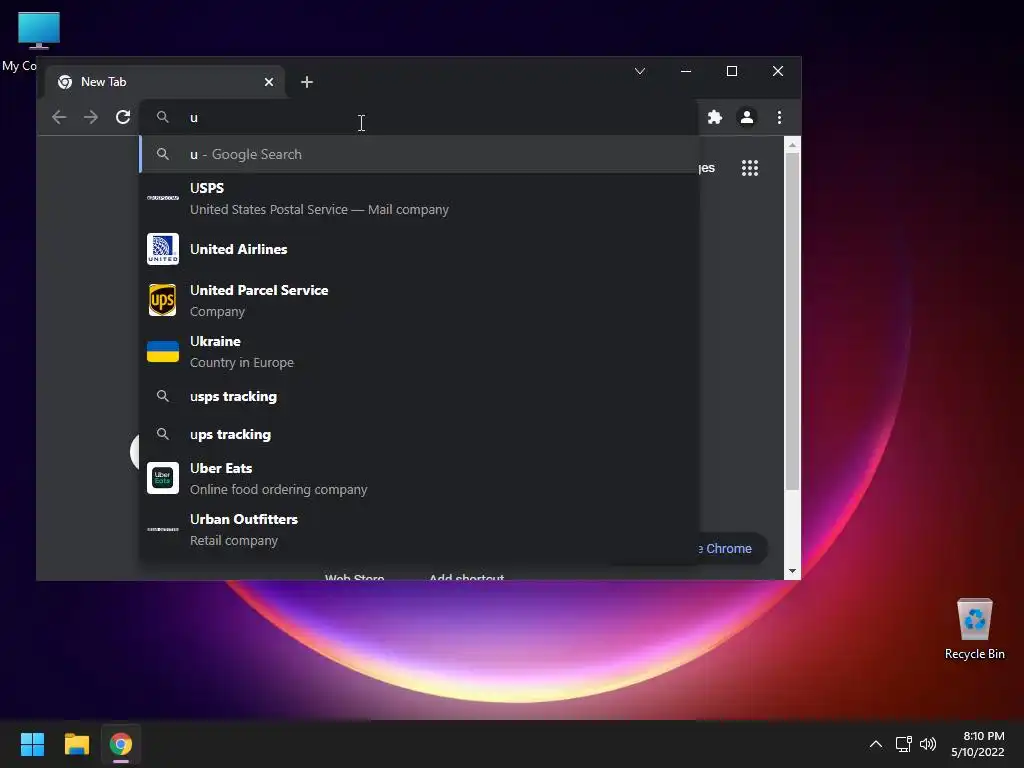Minimize the Chrome window

tap(686, 71)
